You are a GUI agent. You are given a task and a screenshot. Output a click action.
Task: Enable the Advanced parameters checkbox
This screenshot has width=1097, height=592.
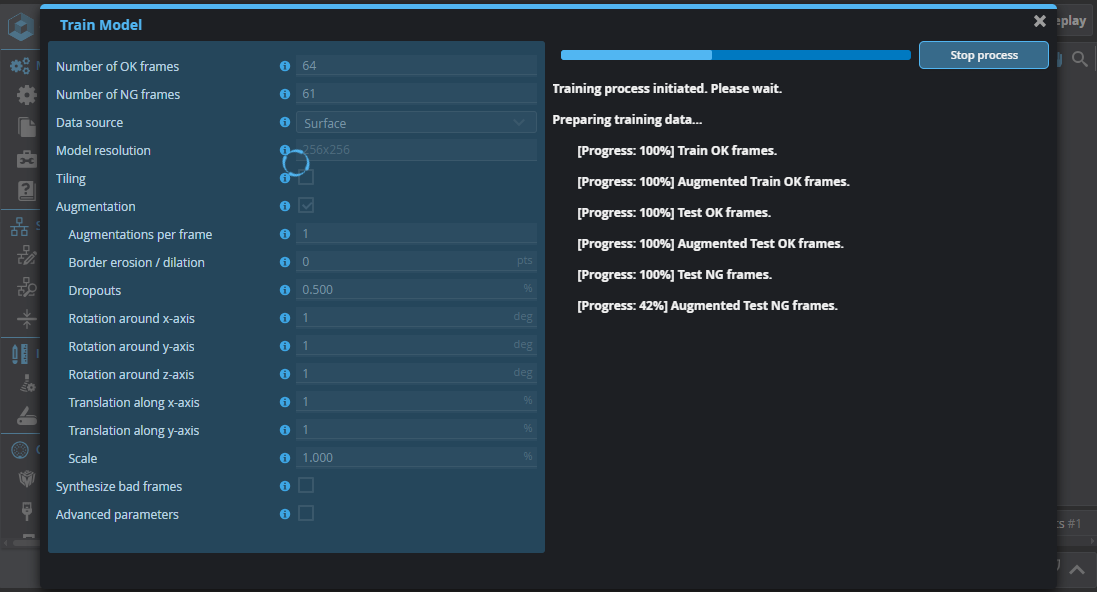(x=306, y=514)
